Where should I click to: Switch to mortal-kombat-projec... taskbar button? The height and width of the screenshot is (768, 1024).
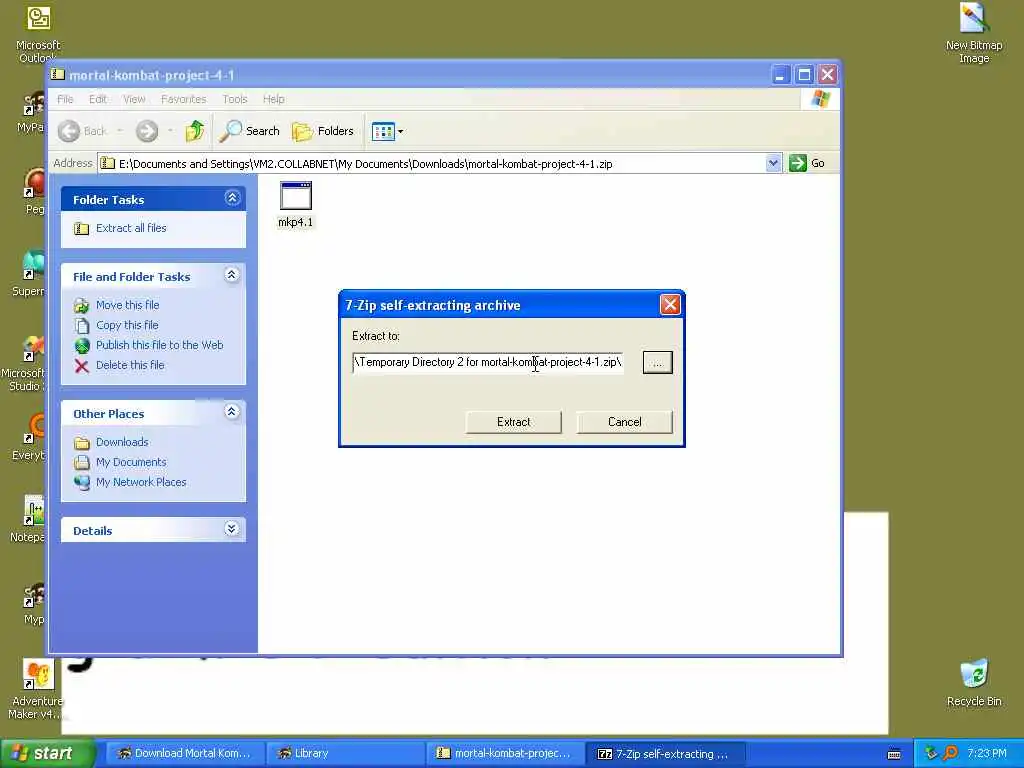coord(505,754)
